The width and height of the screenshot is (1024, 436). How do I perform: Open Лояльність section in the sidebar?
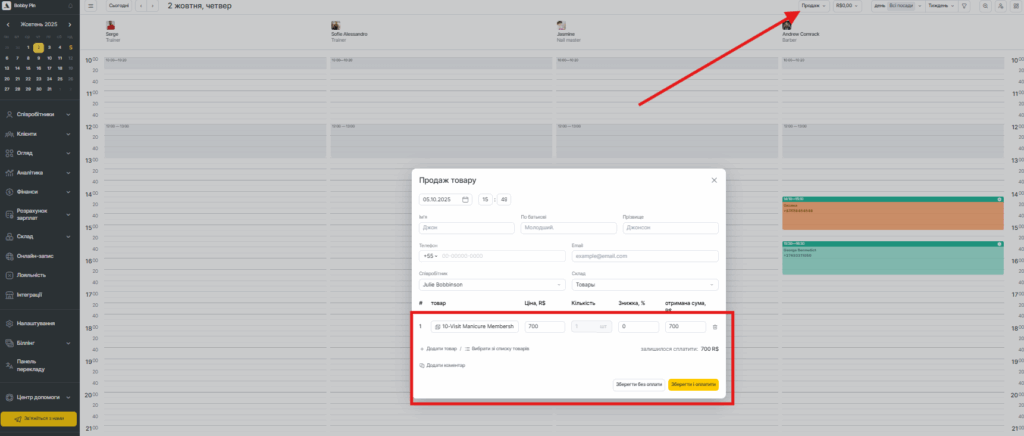pos(39,274)
